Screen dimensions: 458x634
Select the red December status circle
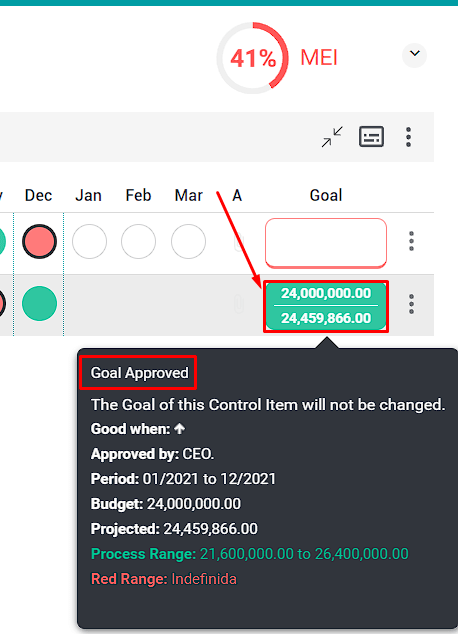(x=39, y=241)
